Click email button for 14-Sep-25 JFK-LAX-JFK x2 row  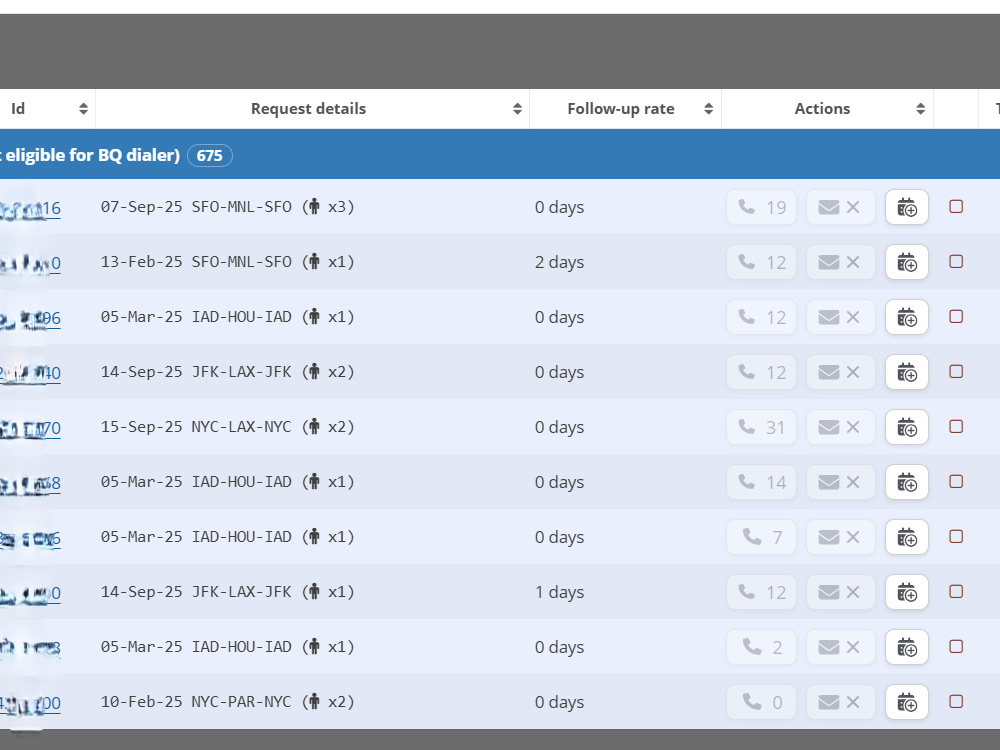coord(841,372)
